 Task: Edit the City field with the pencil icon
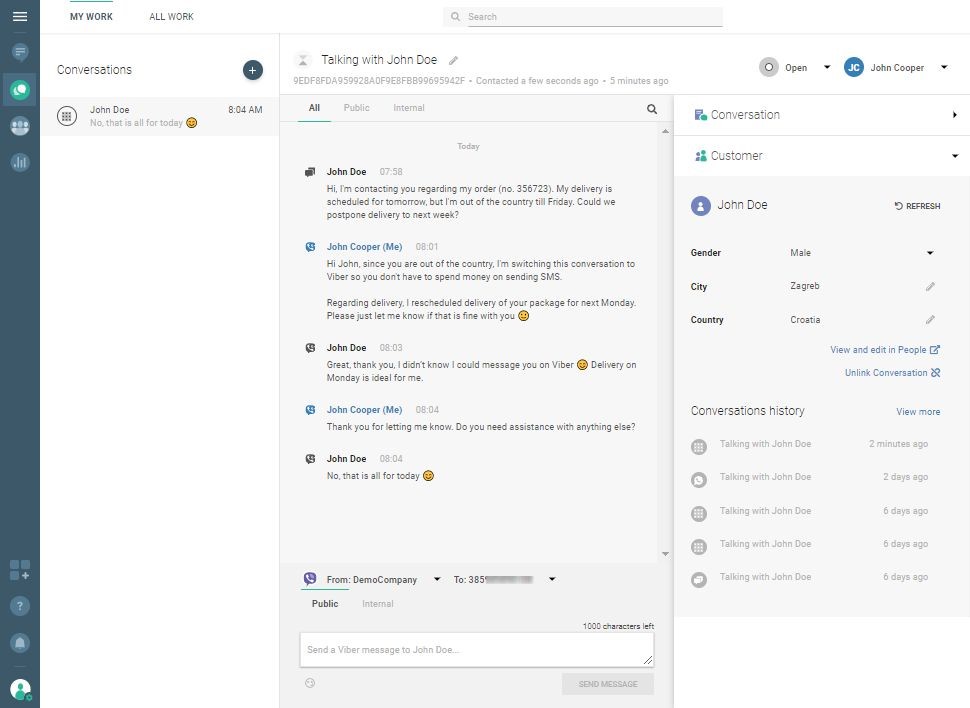click(x=930, y=287)
